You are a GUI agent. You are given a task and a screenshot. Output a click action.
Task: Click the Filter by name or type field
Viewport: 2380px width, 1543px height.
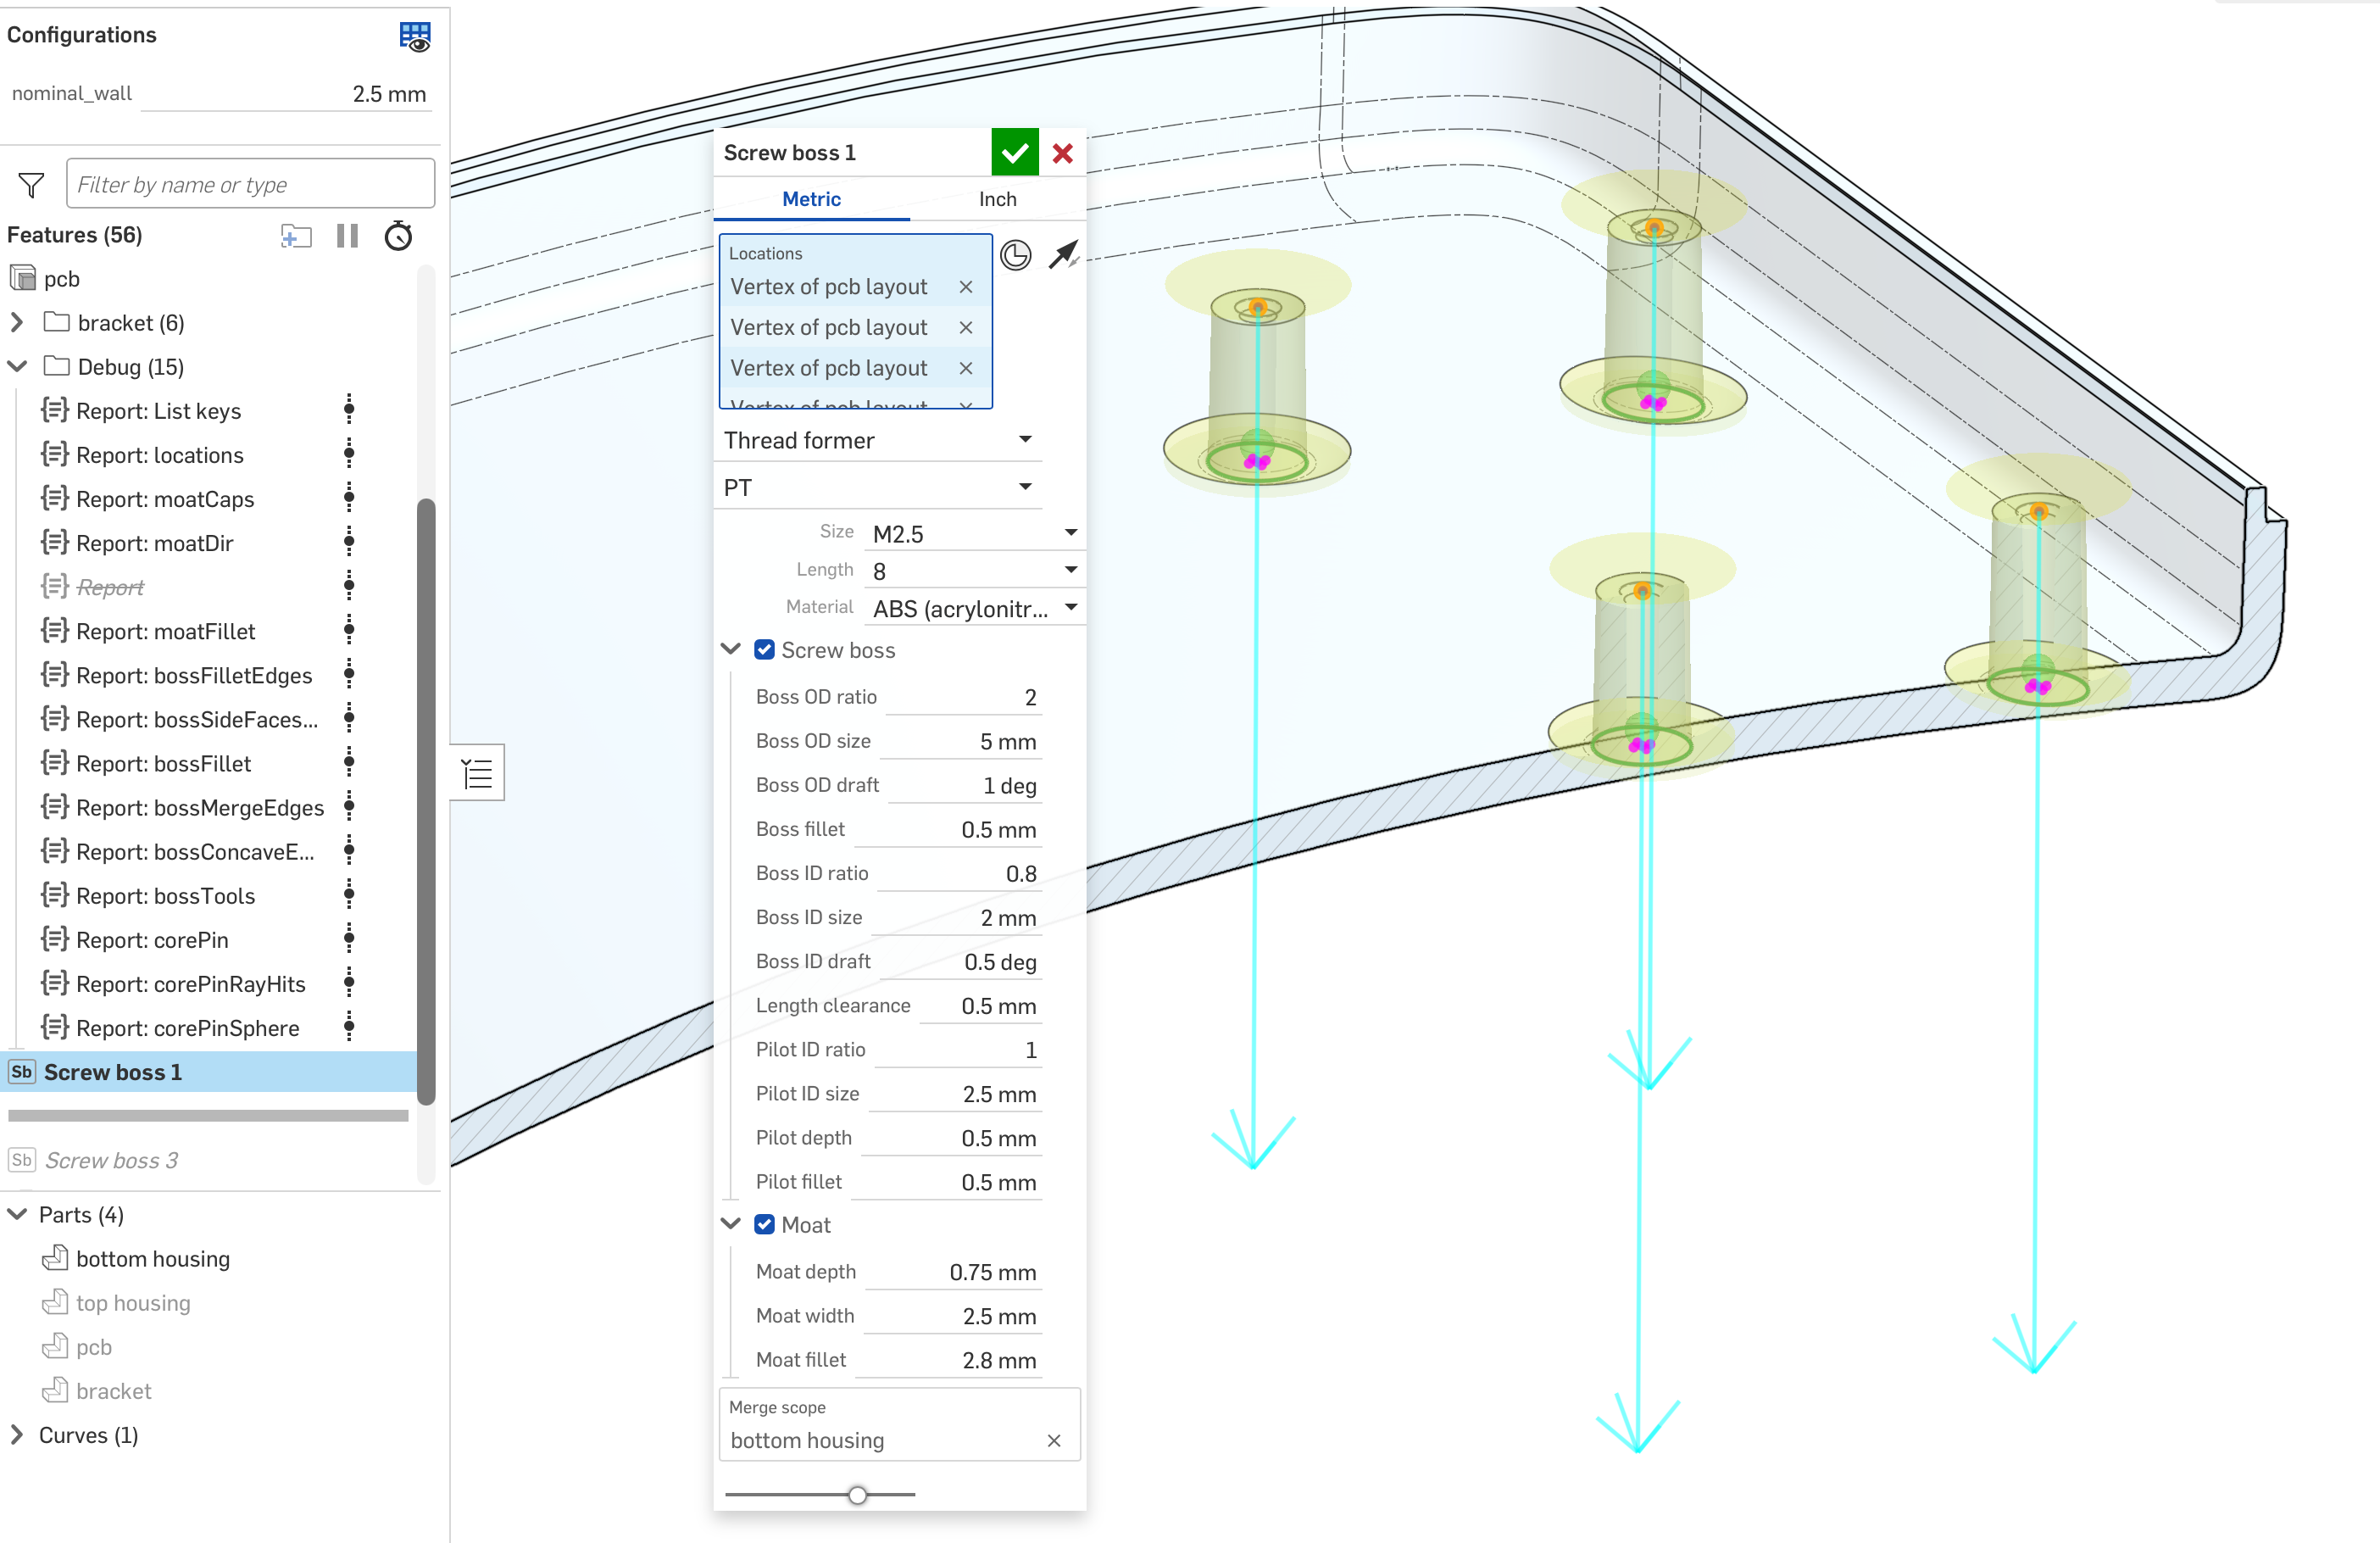click(x=250, y=185)
